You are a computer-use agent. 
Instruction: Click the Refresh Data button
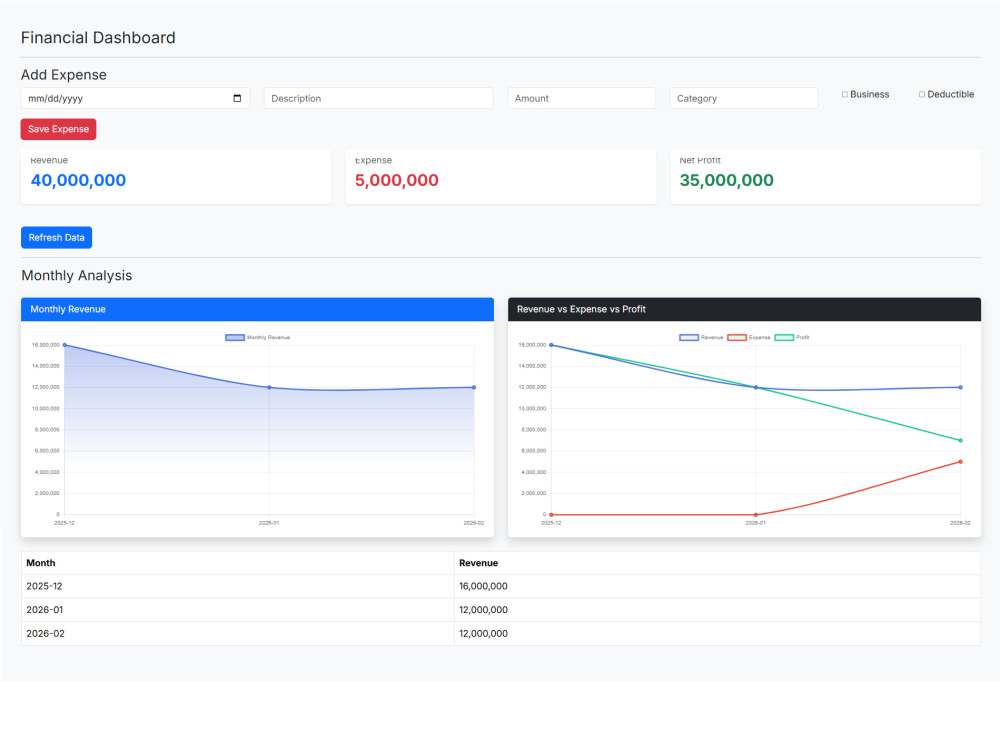(56, 237)
